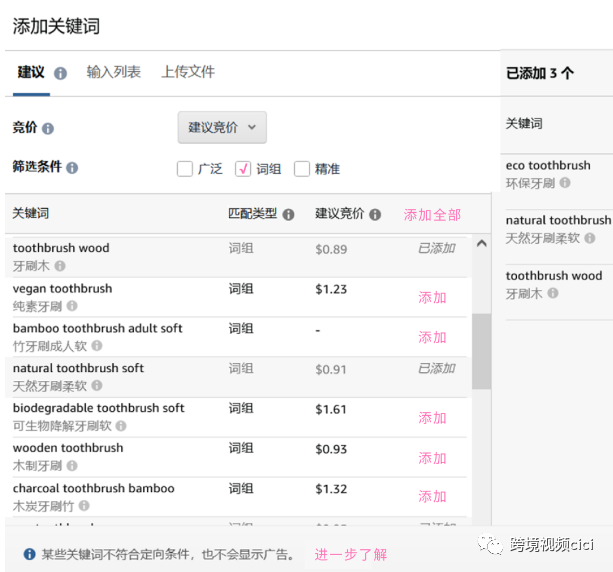Switch to the 建议 tab

31,72
